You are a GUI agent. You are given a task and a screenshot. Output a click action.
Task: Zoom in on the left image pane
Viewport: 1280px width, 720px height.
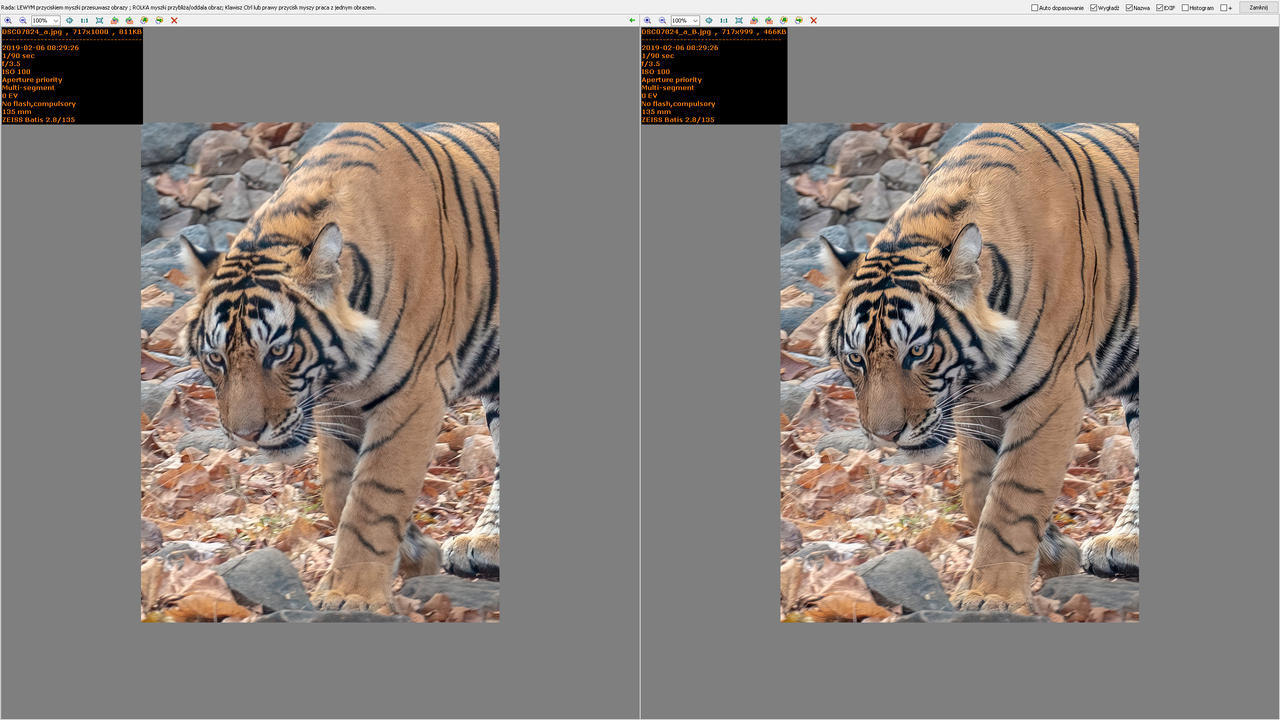click(x=8, y=20)
